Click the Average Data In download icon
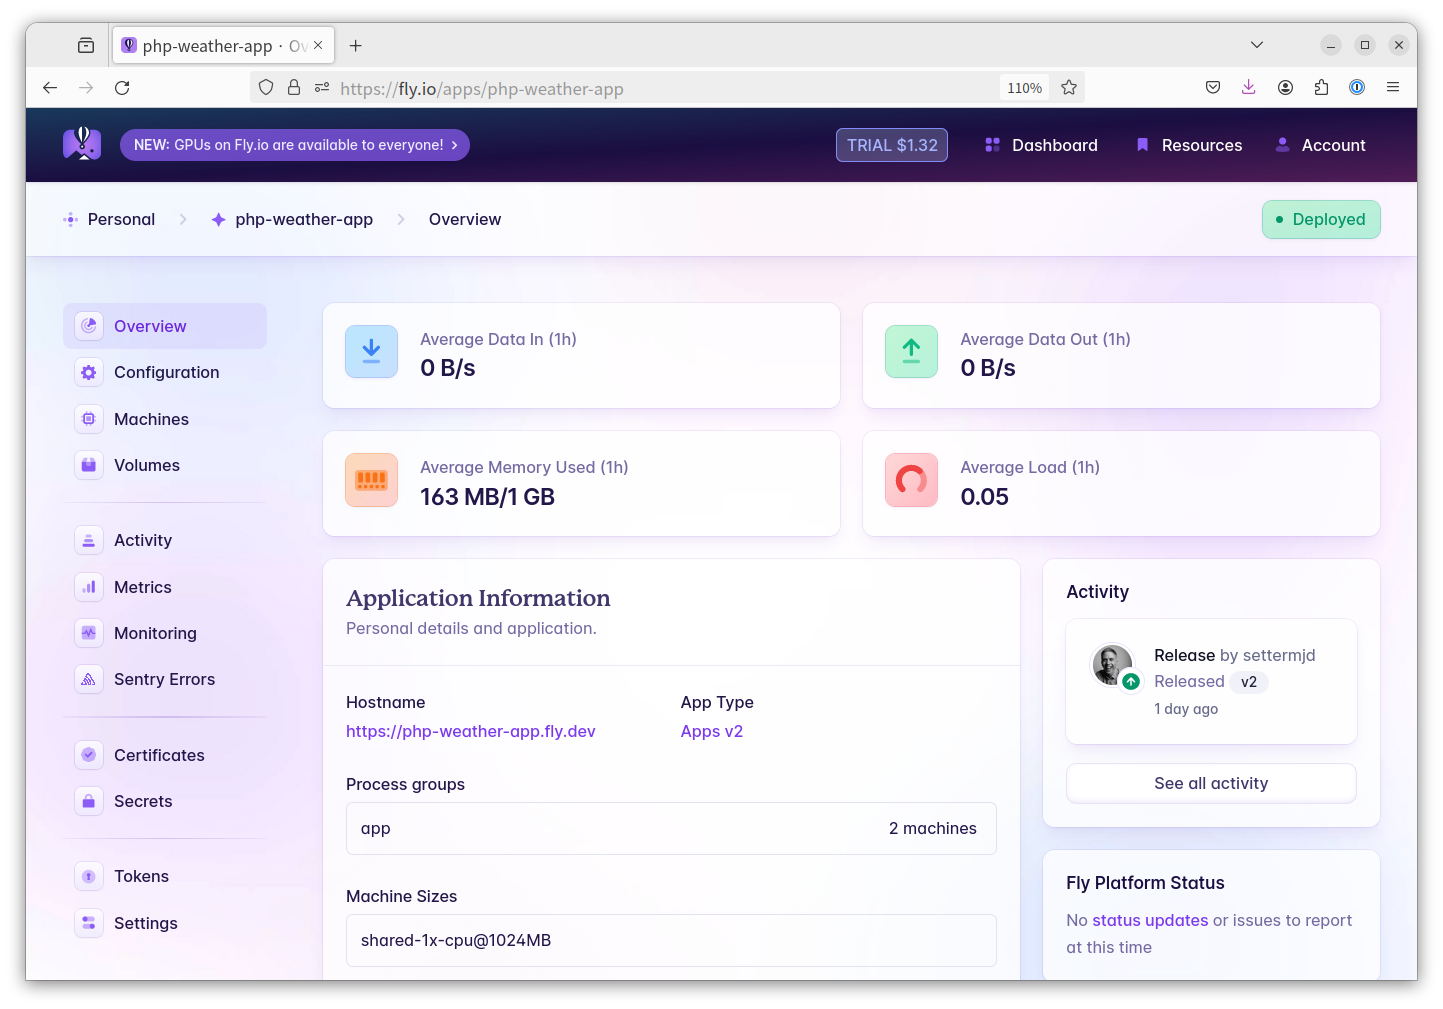 click(x=371, y=352)
